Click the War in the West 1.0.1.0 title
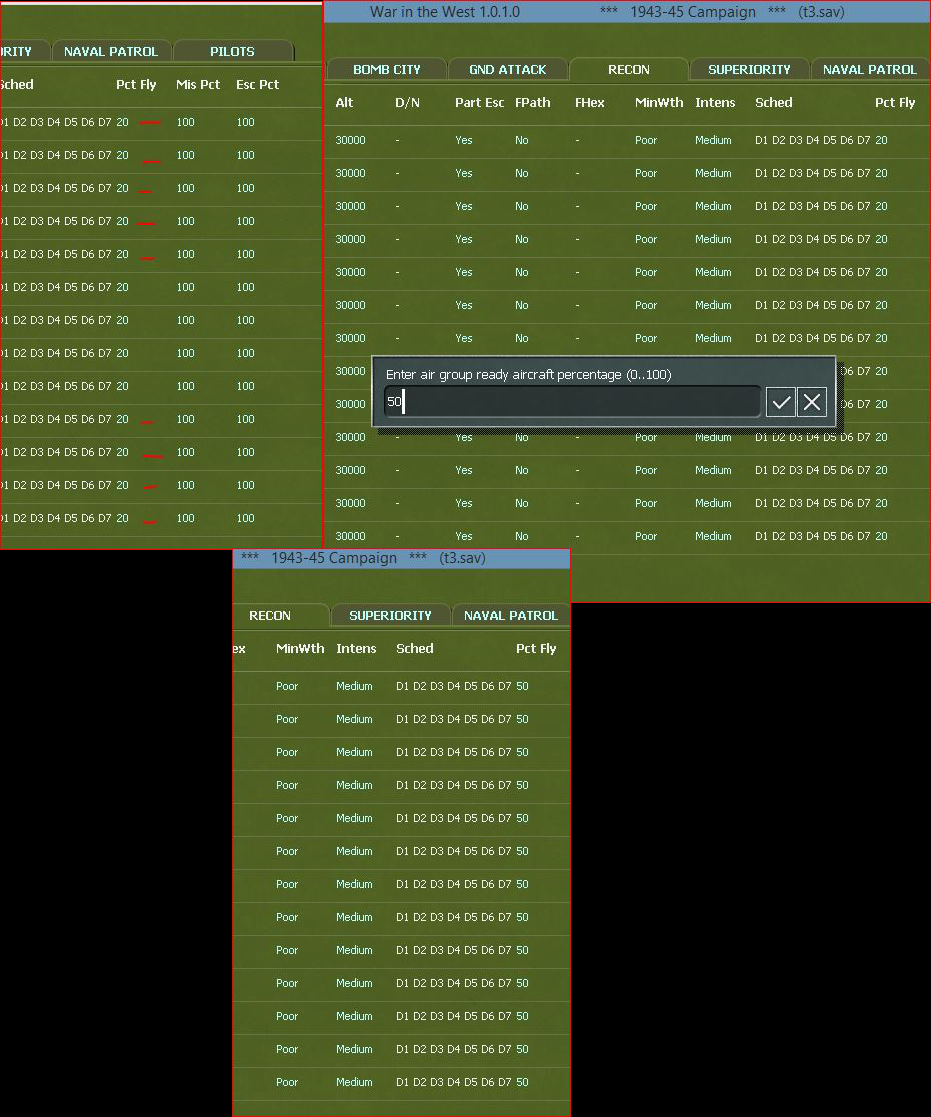 (444, 12)
